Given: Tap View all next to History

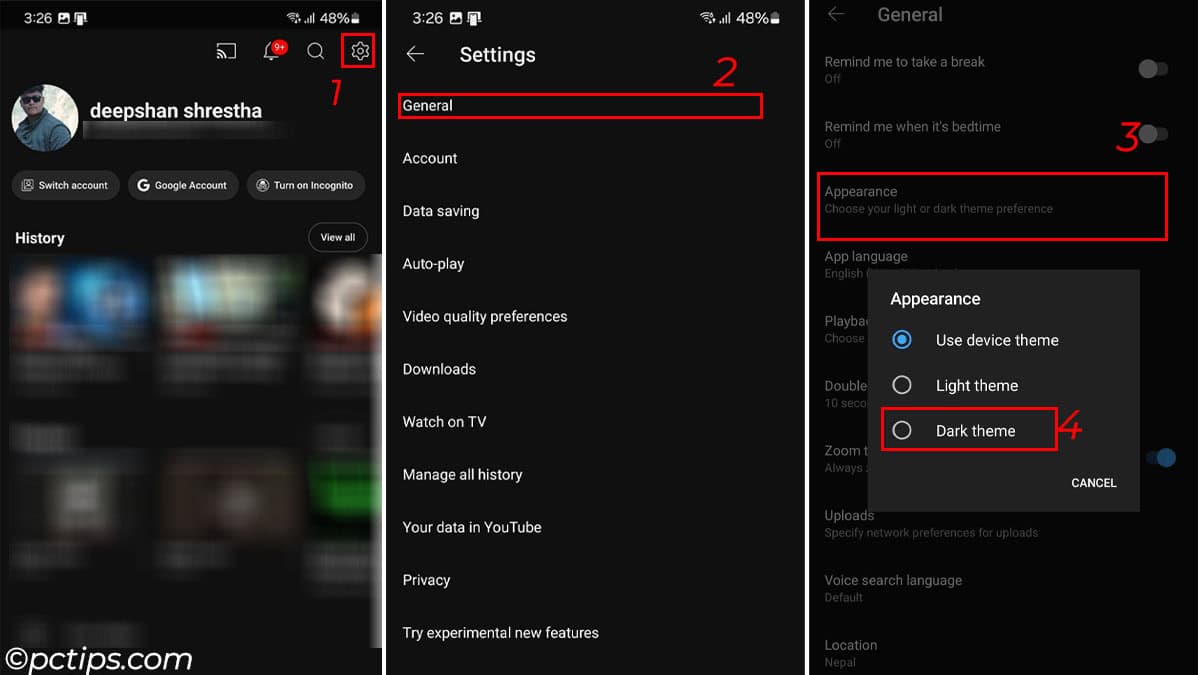Looking at the screenshot, I should point(338,237).
